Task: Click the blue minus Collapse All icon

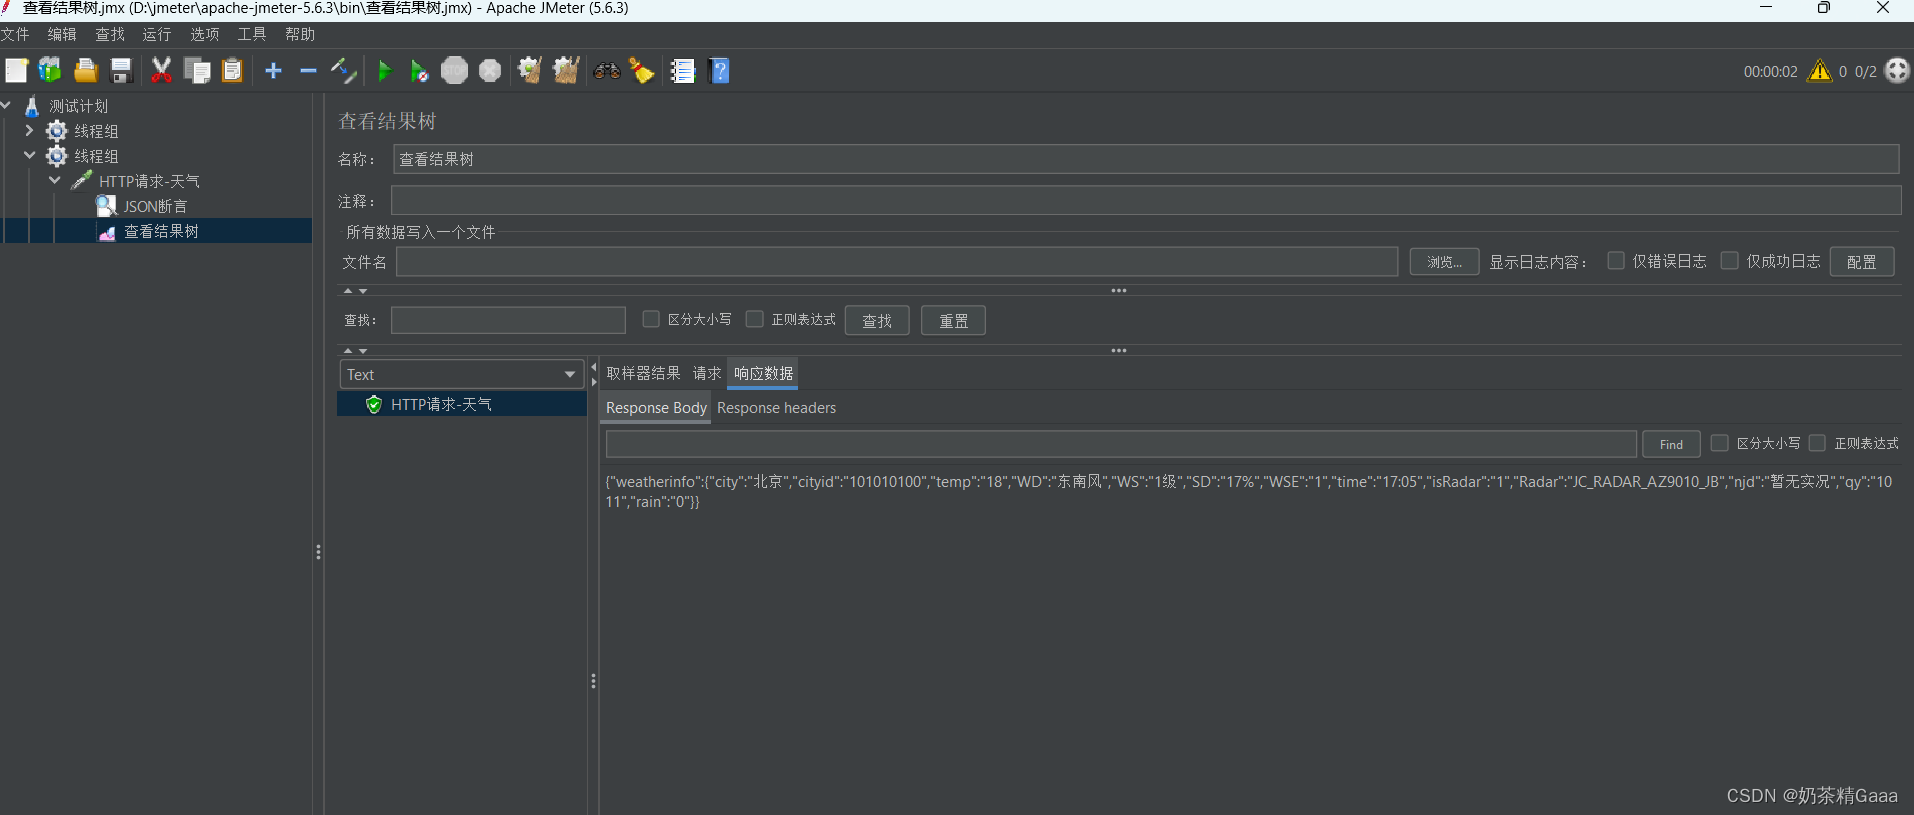Action: (308, 71)
